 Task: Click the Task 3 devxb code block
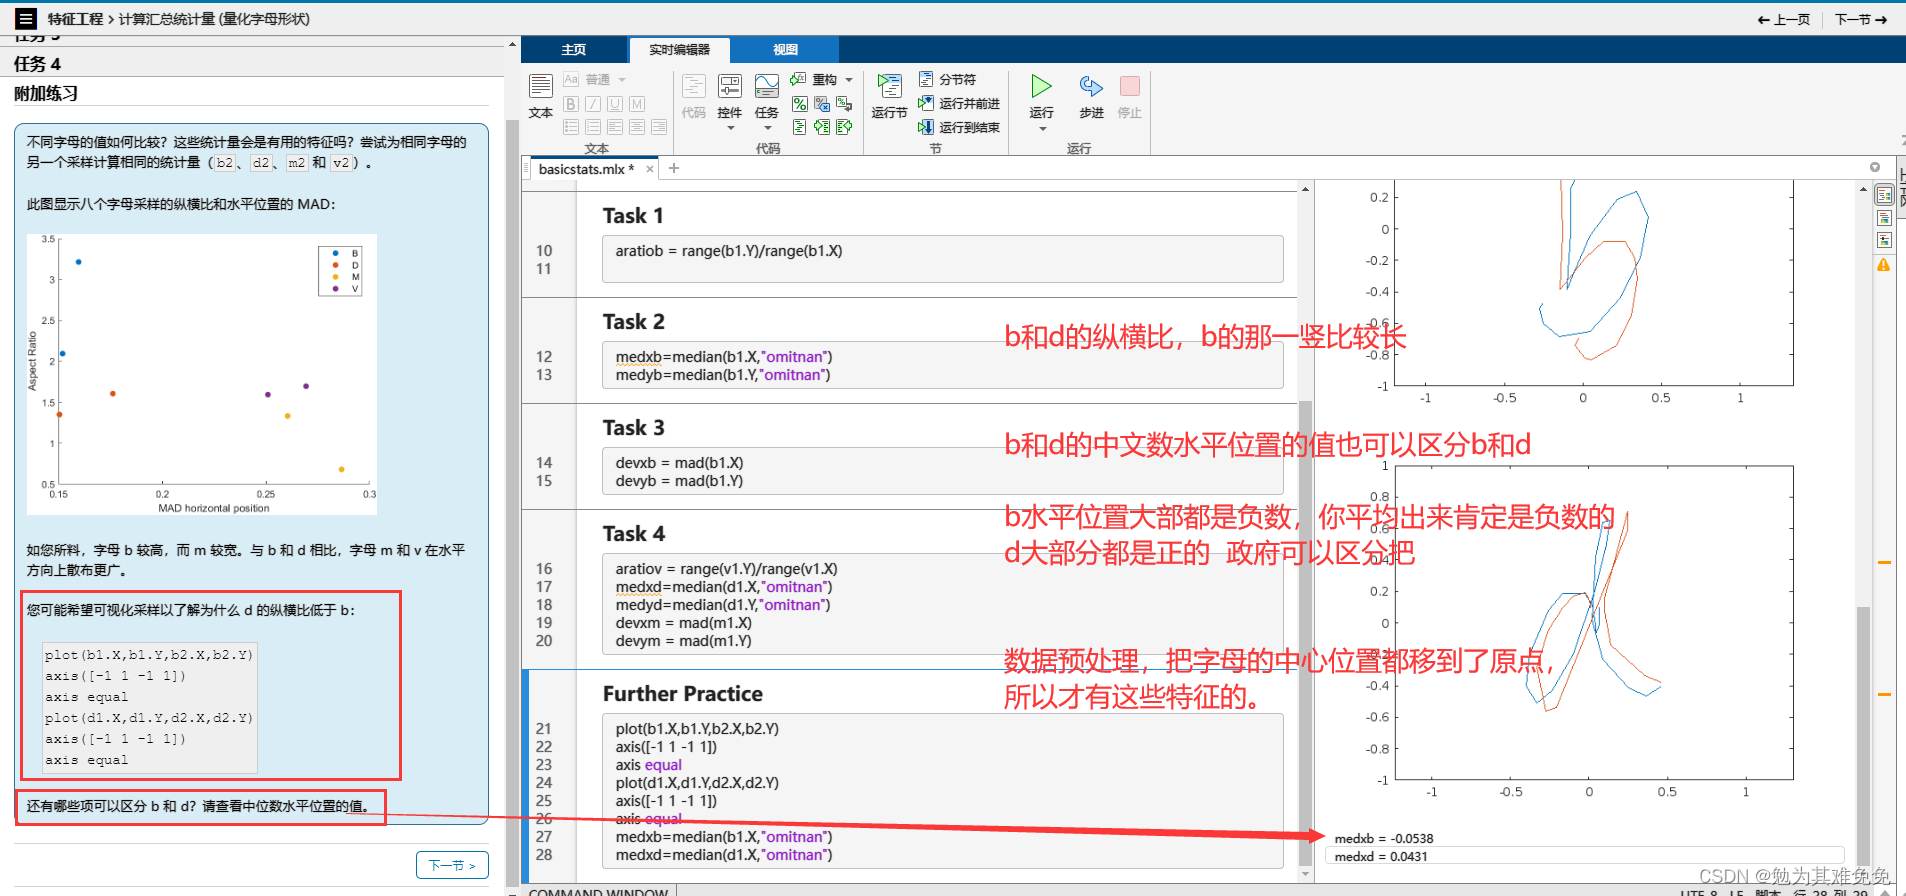tap(942, 472)
